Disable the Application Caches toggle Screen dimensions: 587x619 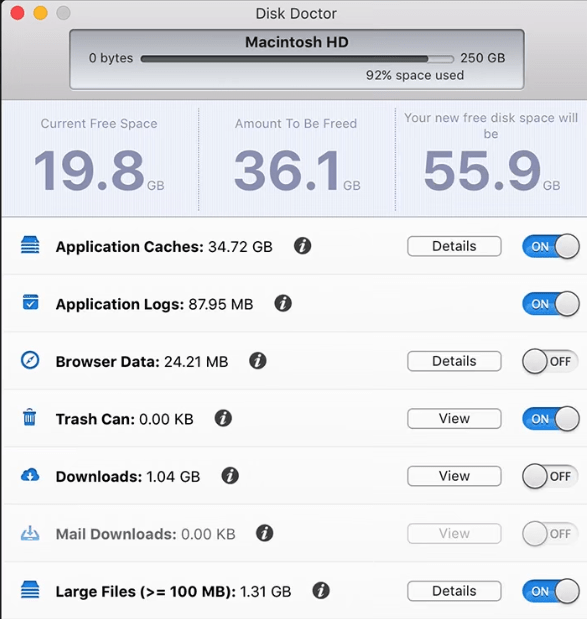[x=551, y=246]
